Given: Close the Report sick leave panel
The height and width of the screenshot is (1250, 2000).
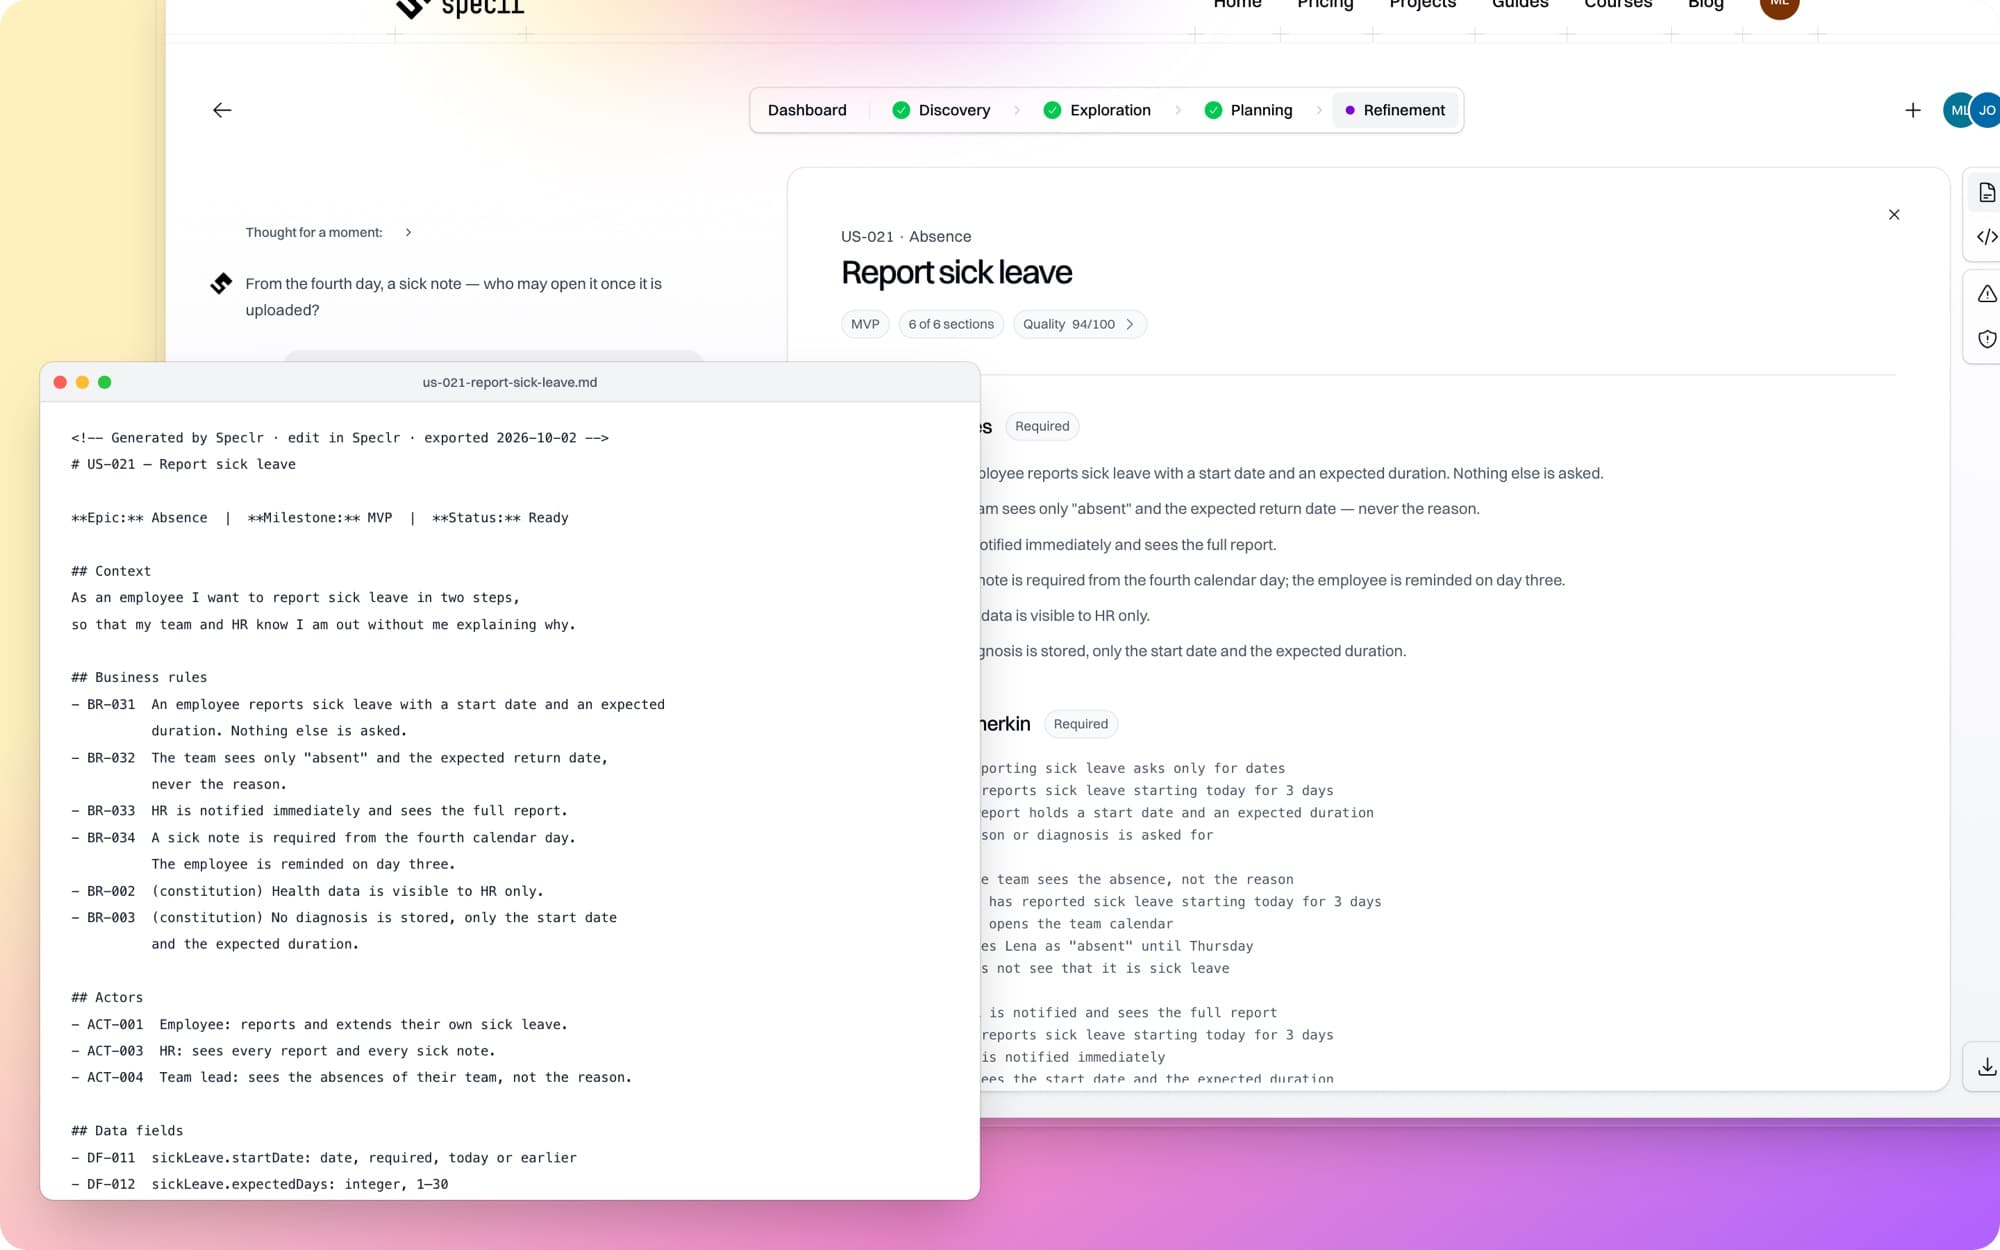Looking at the screenshot, I should coord(1893,215).
